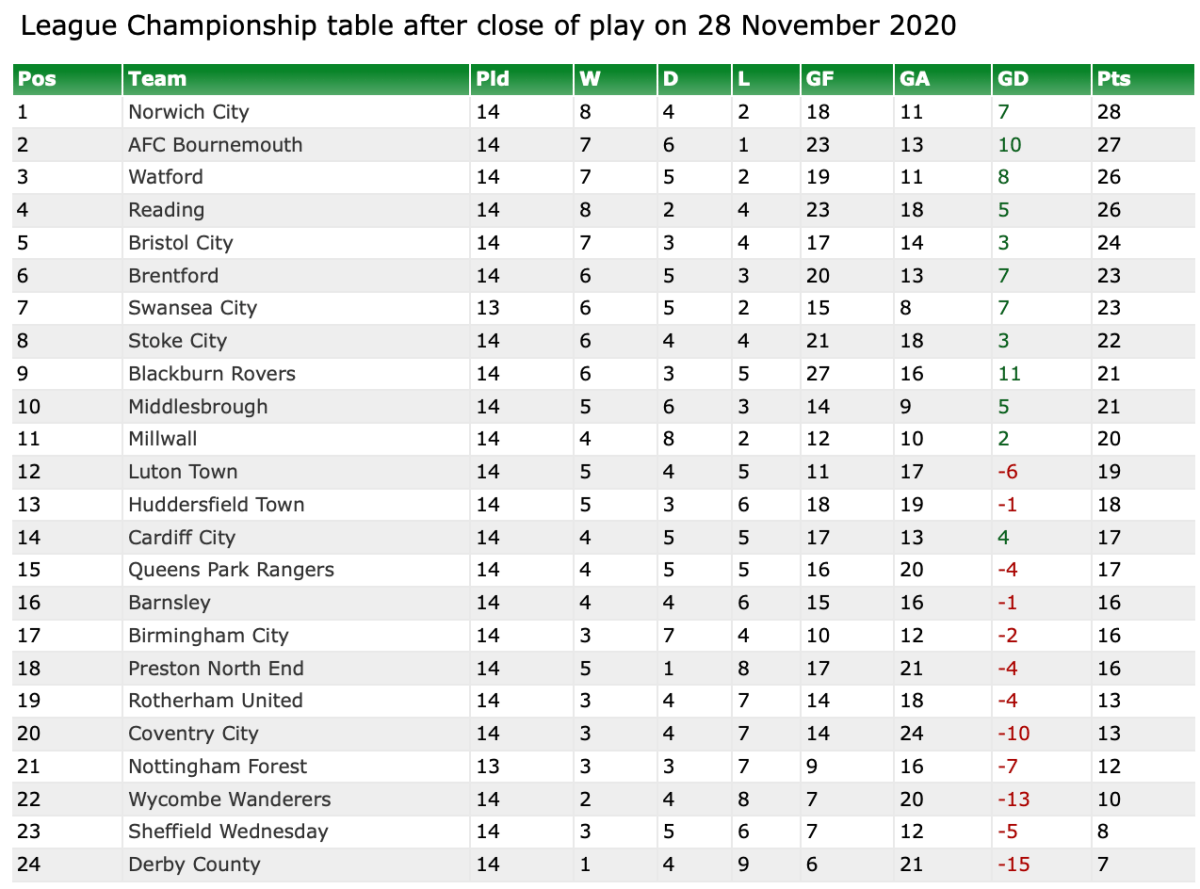Click Blackburn Rovers goal difference value 11
1200x889 pixels.
[x=1009, y=374]
